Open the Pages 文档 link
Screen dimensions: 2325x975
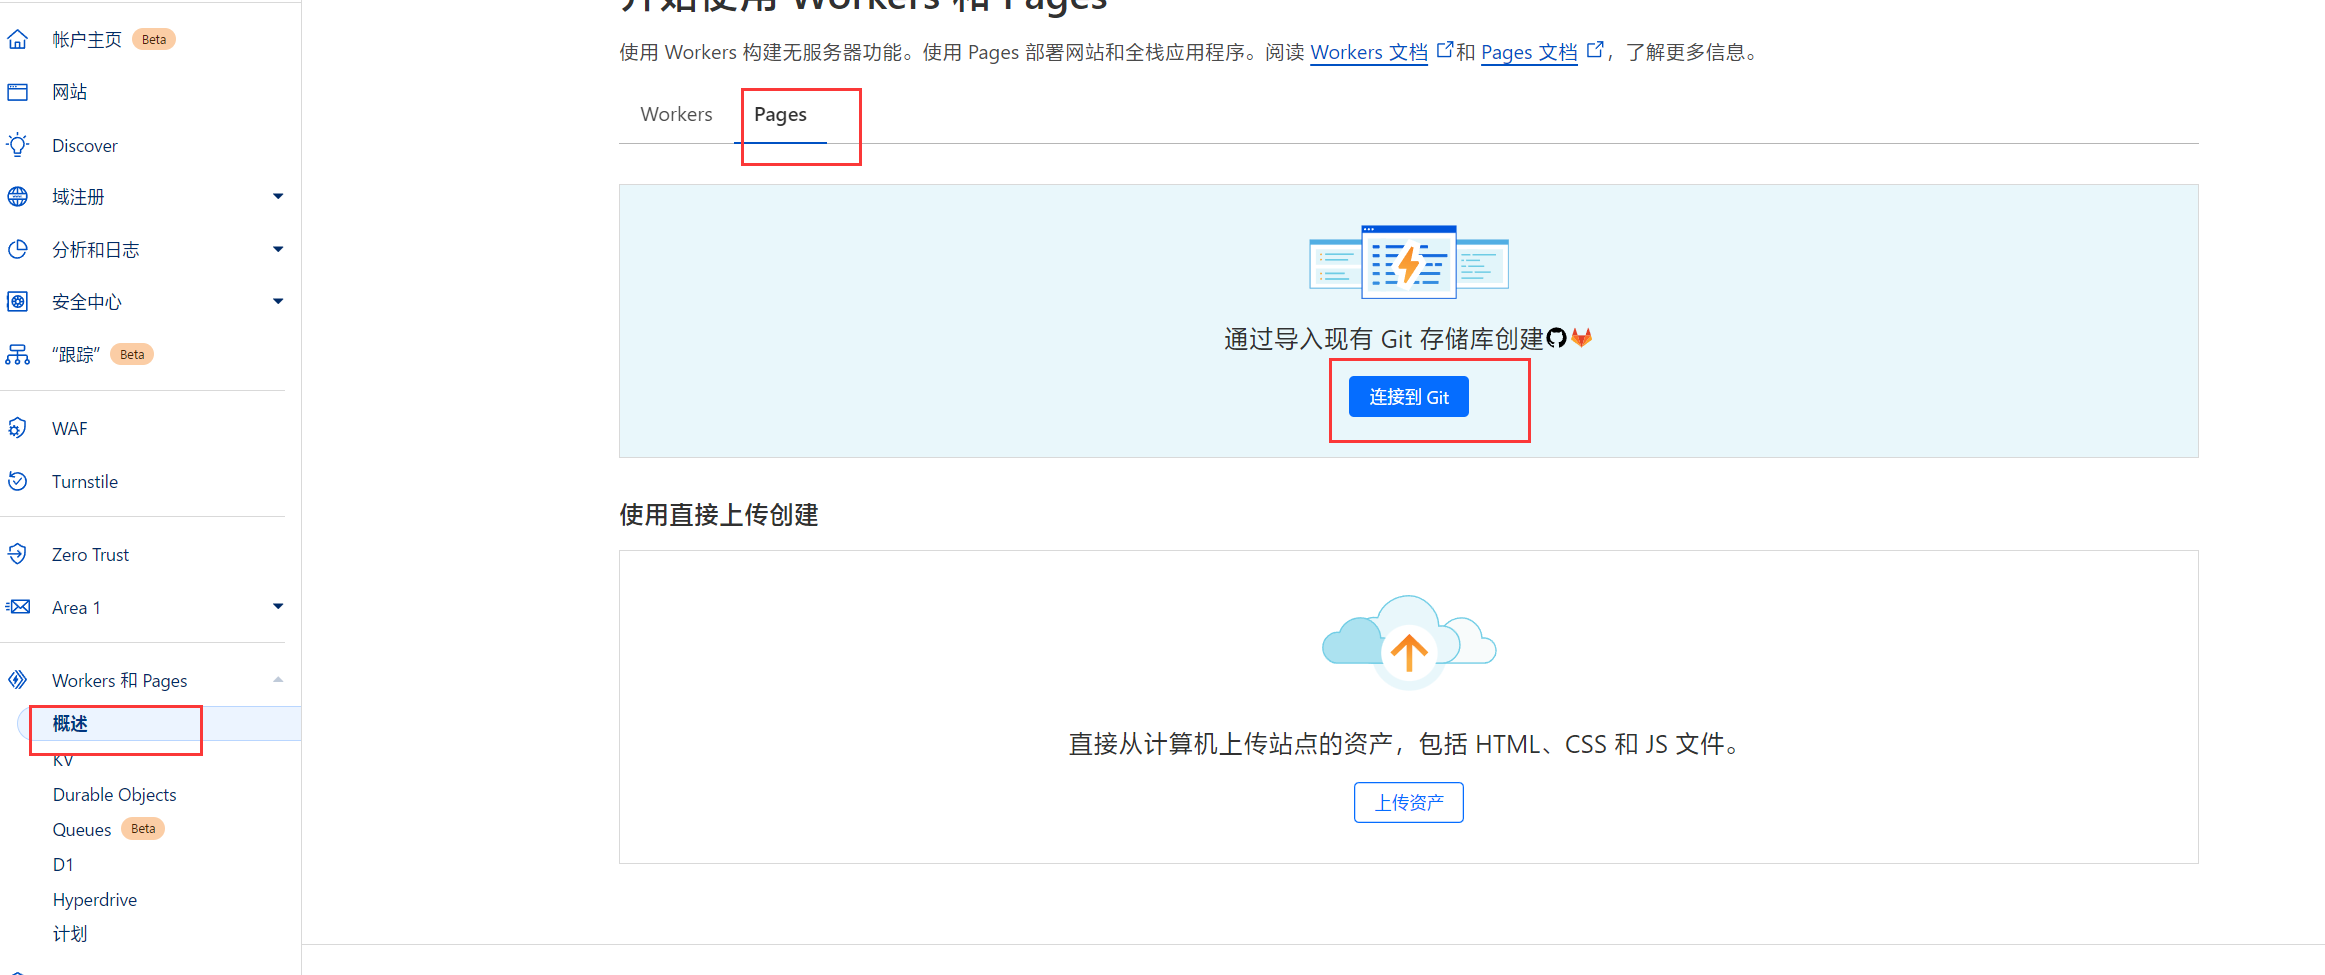click(x=1529, y=53)
